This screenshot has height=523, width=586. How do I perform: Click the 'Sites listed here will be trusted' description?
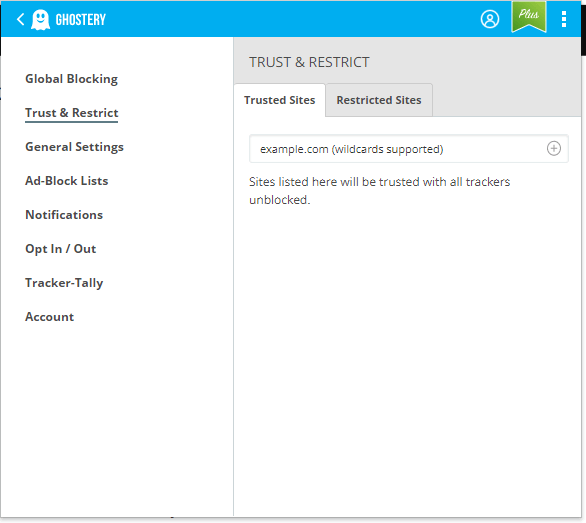click(x=379, y=191)
